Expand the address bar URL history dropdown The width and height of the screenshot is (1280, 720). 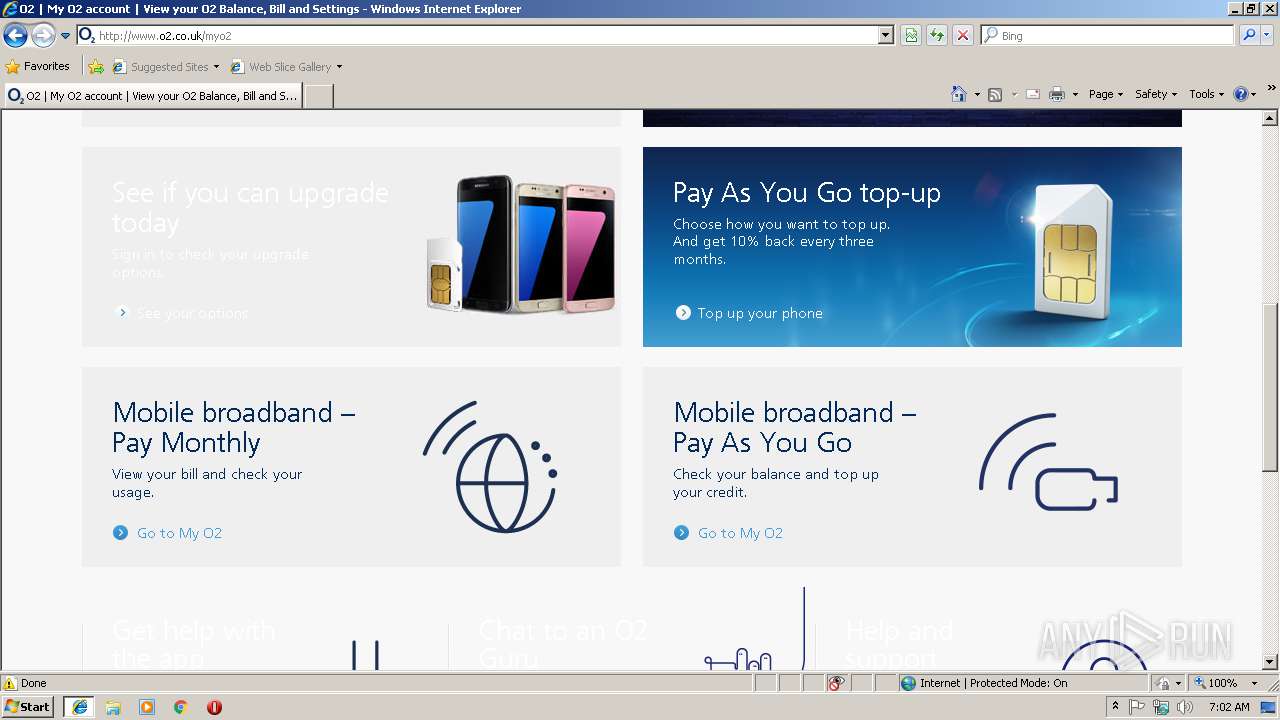click(885, 36)
